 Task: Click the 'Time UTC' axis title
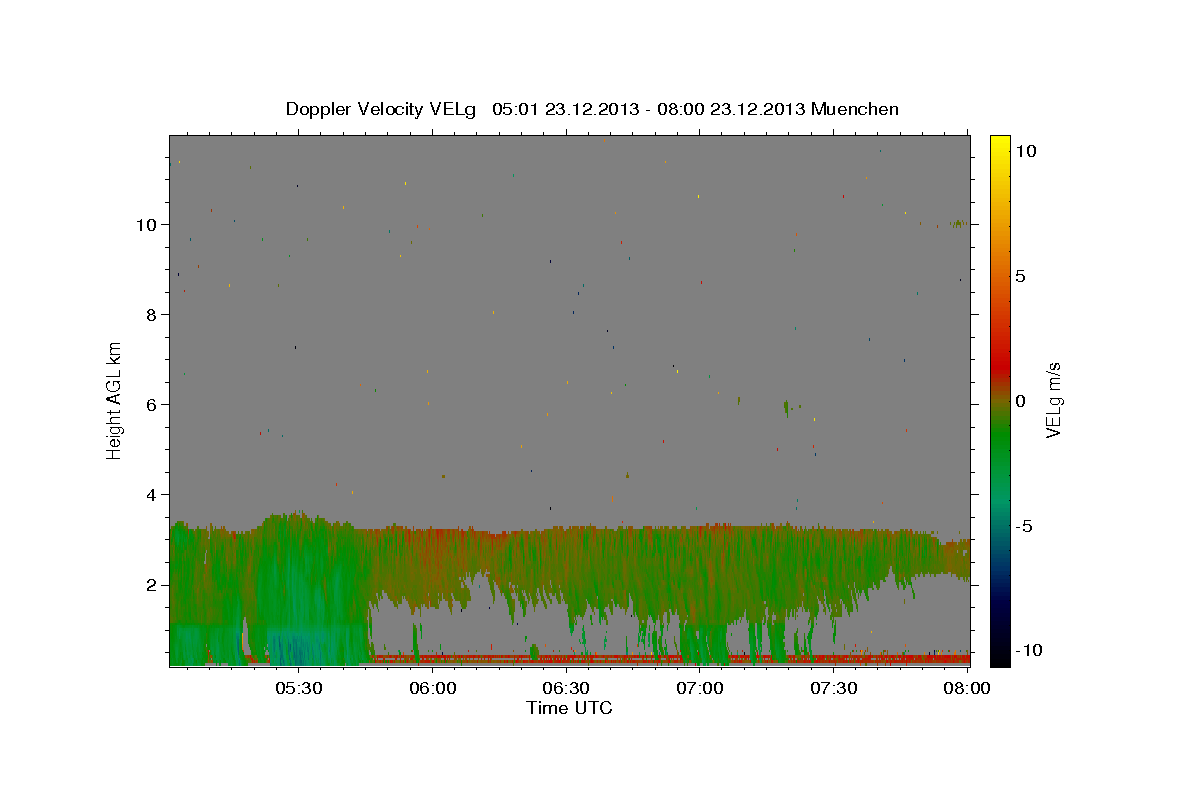point(569,709)
